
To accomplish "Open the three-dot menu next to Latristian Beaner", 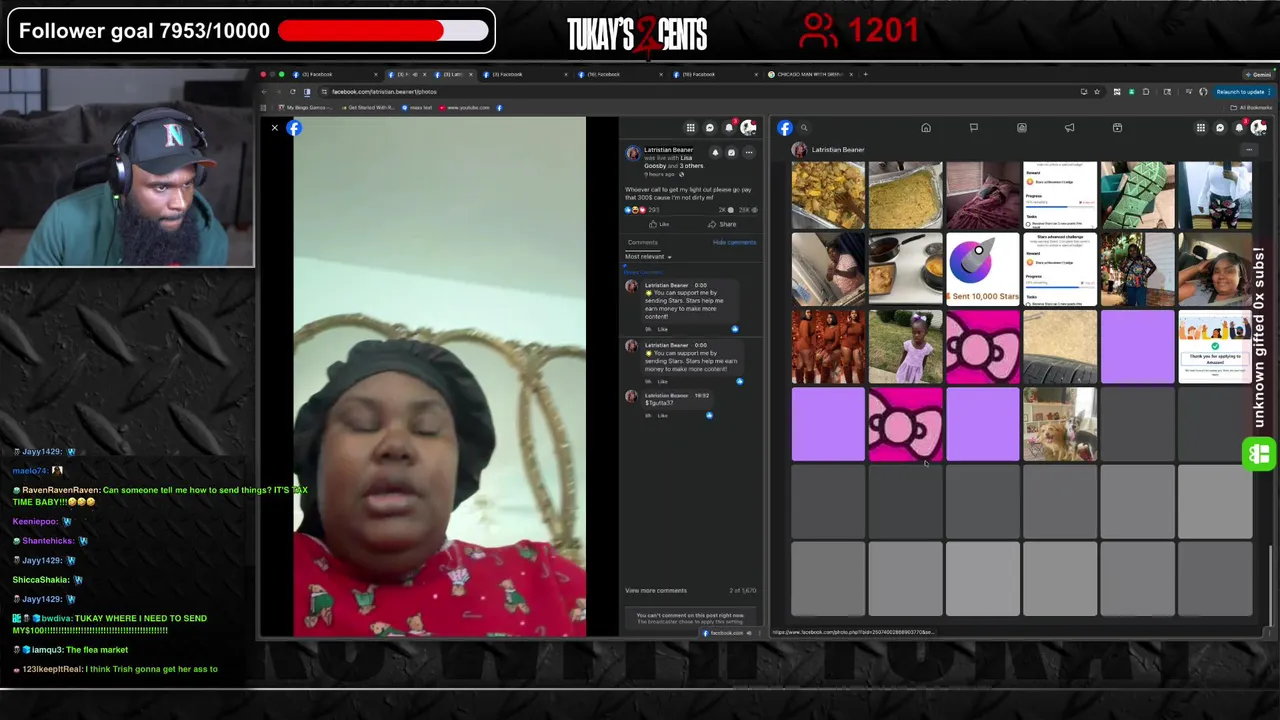I will pos(1249,150).
